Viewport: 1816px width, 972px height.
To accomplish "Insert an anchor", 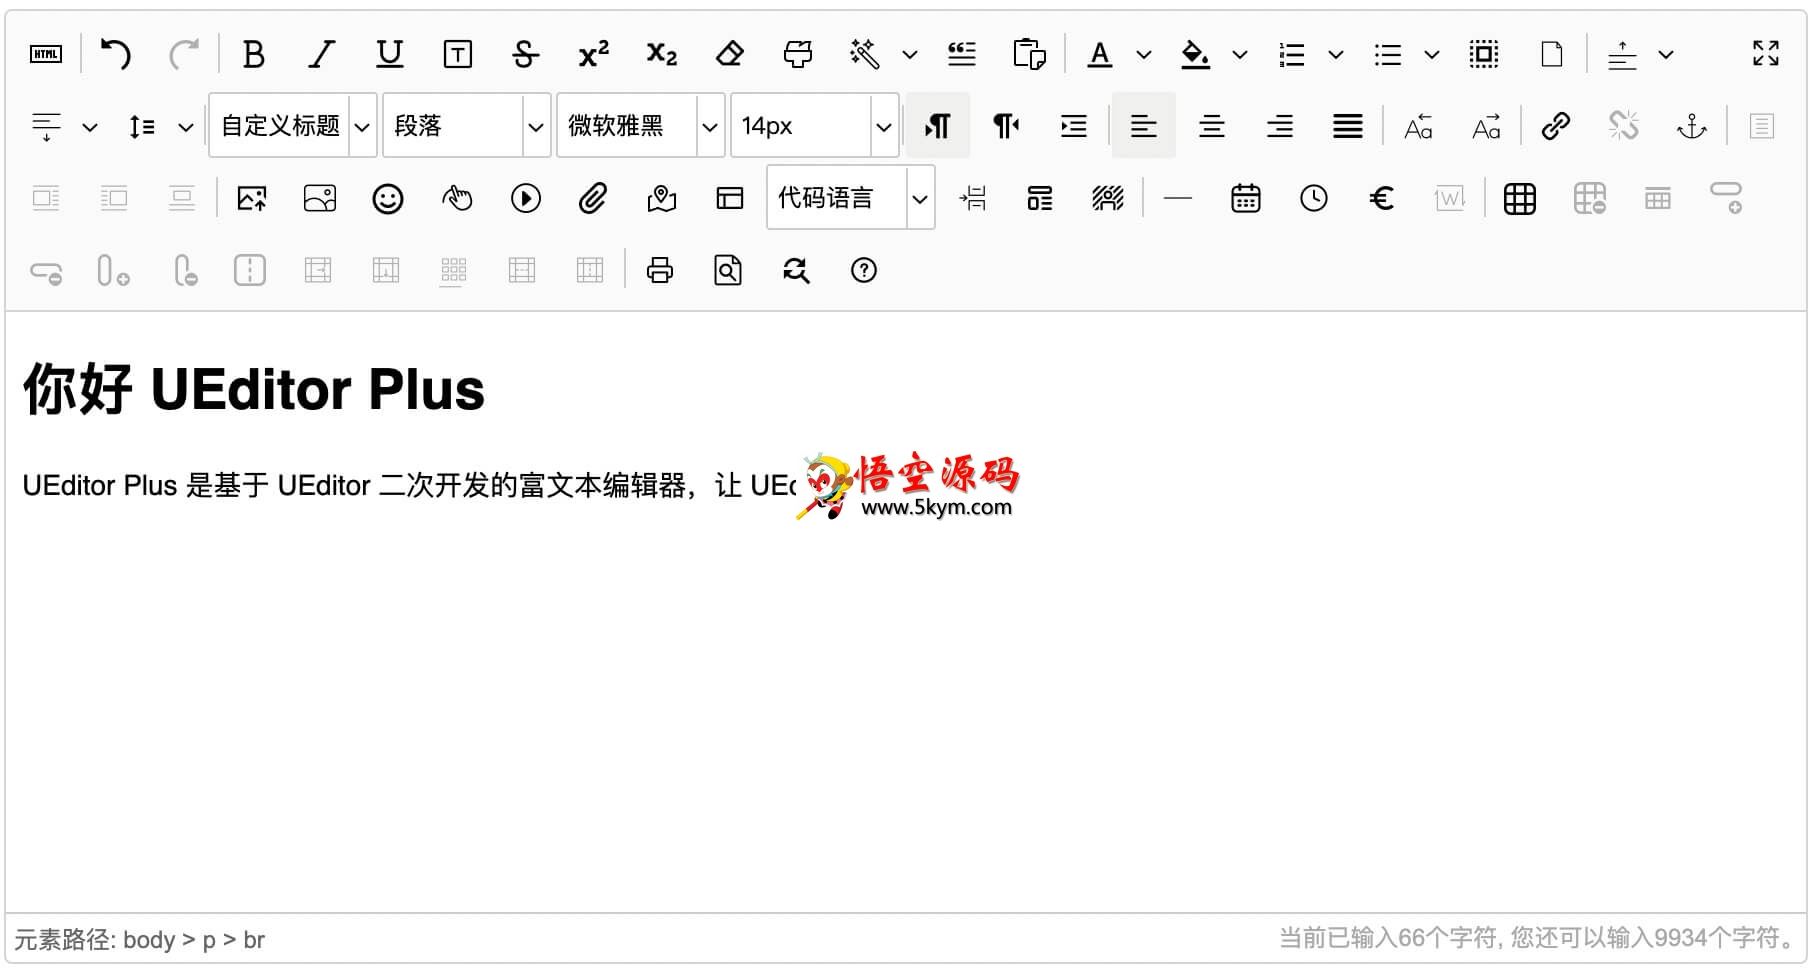I will point(1692,126).
